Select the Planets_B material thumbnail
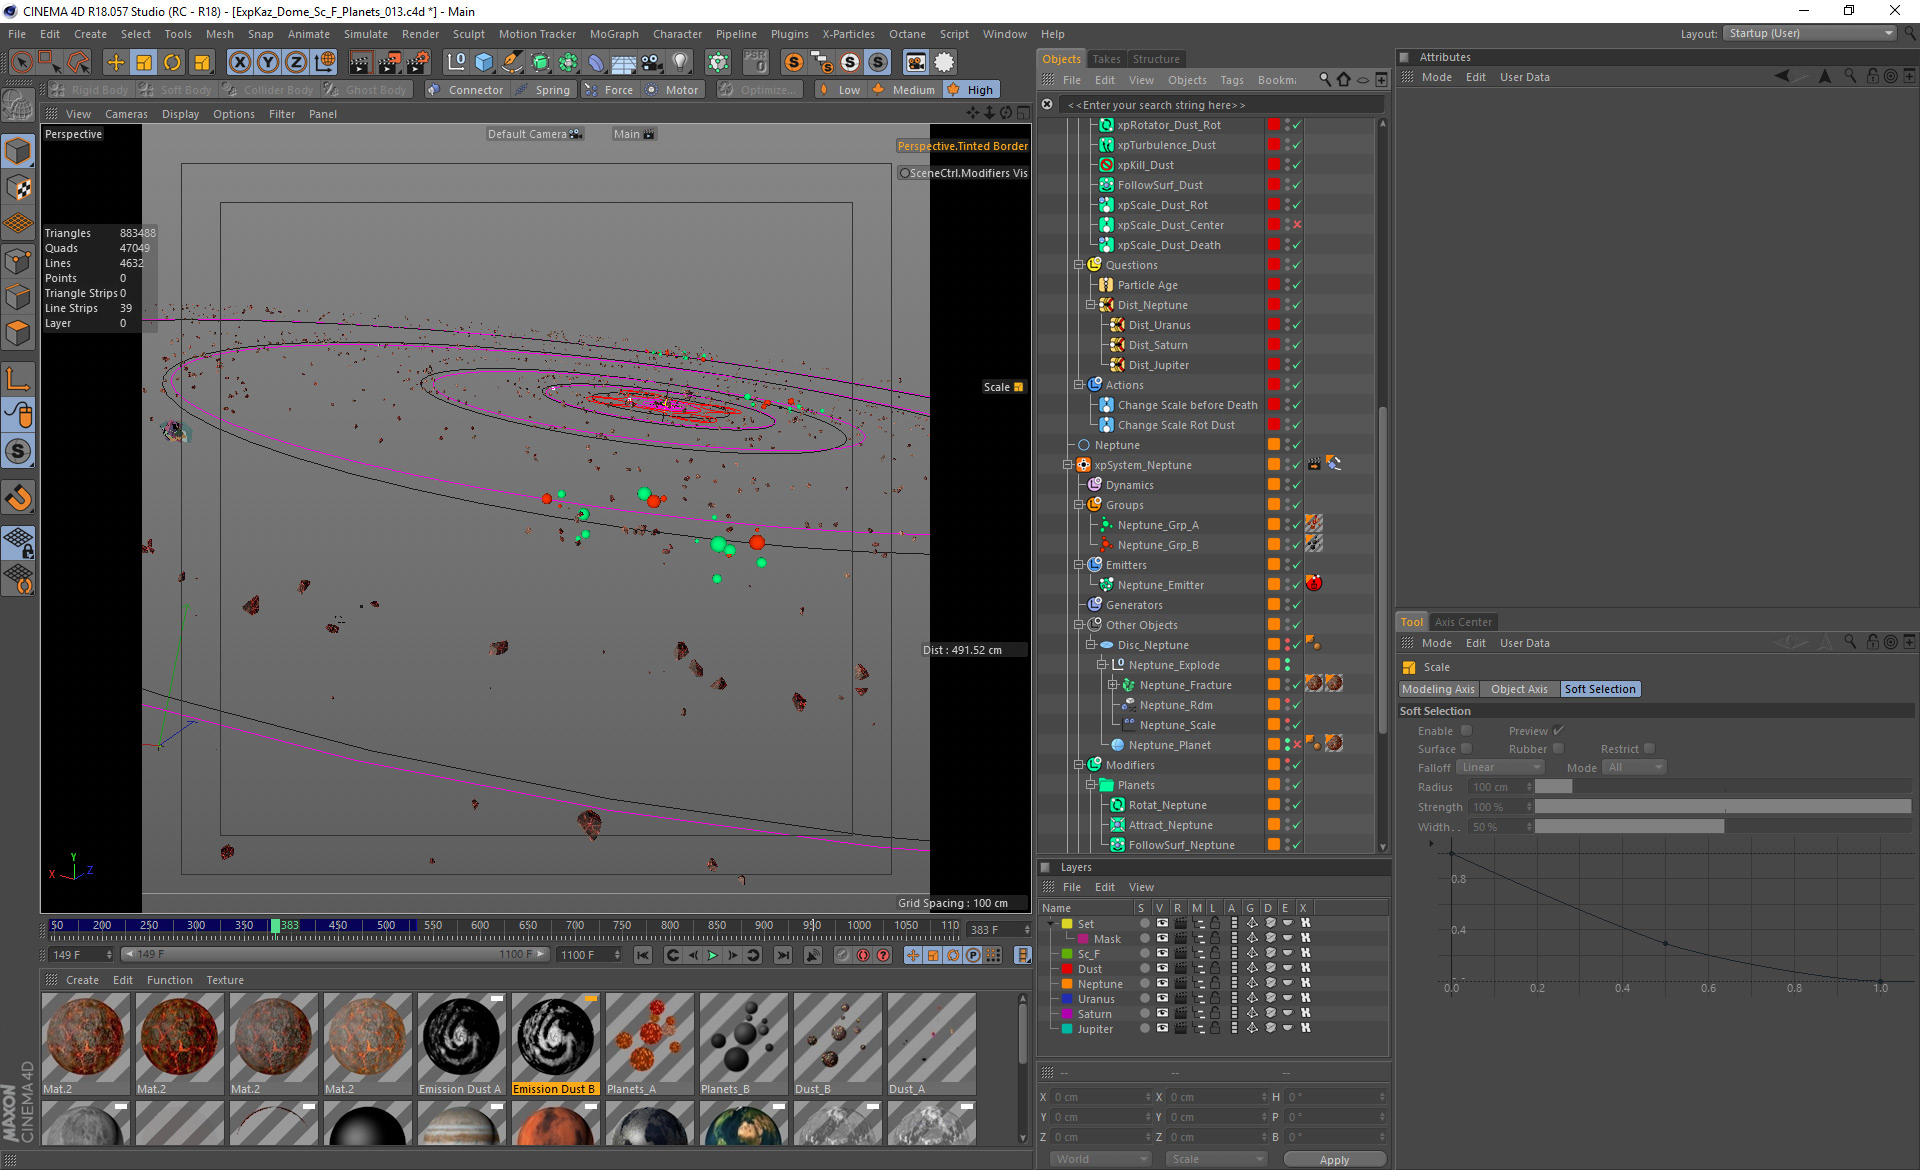The image size is (1920, 1170). click(743, 1044)
